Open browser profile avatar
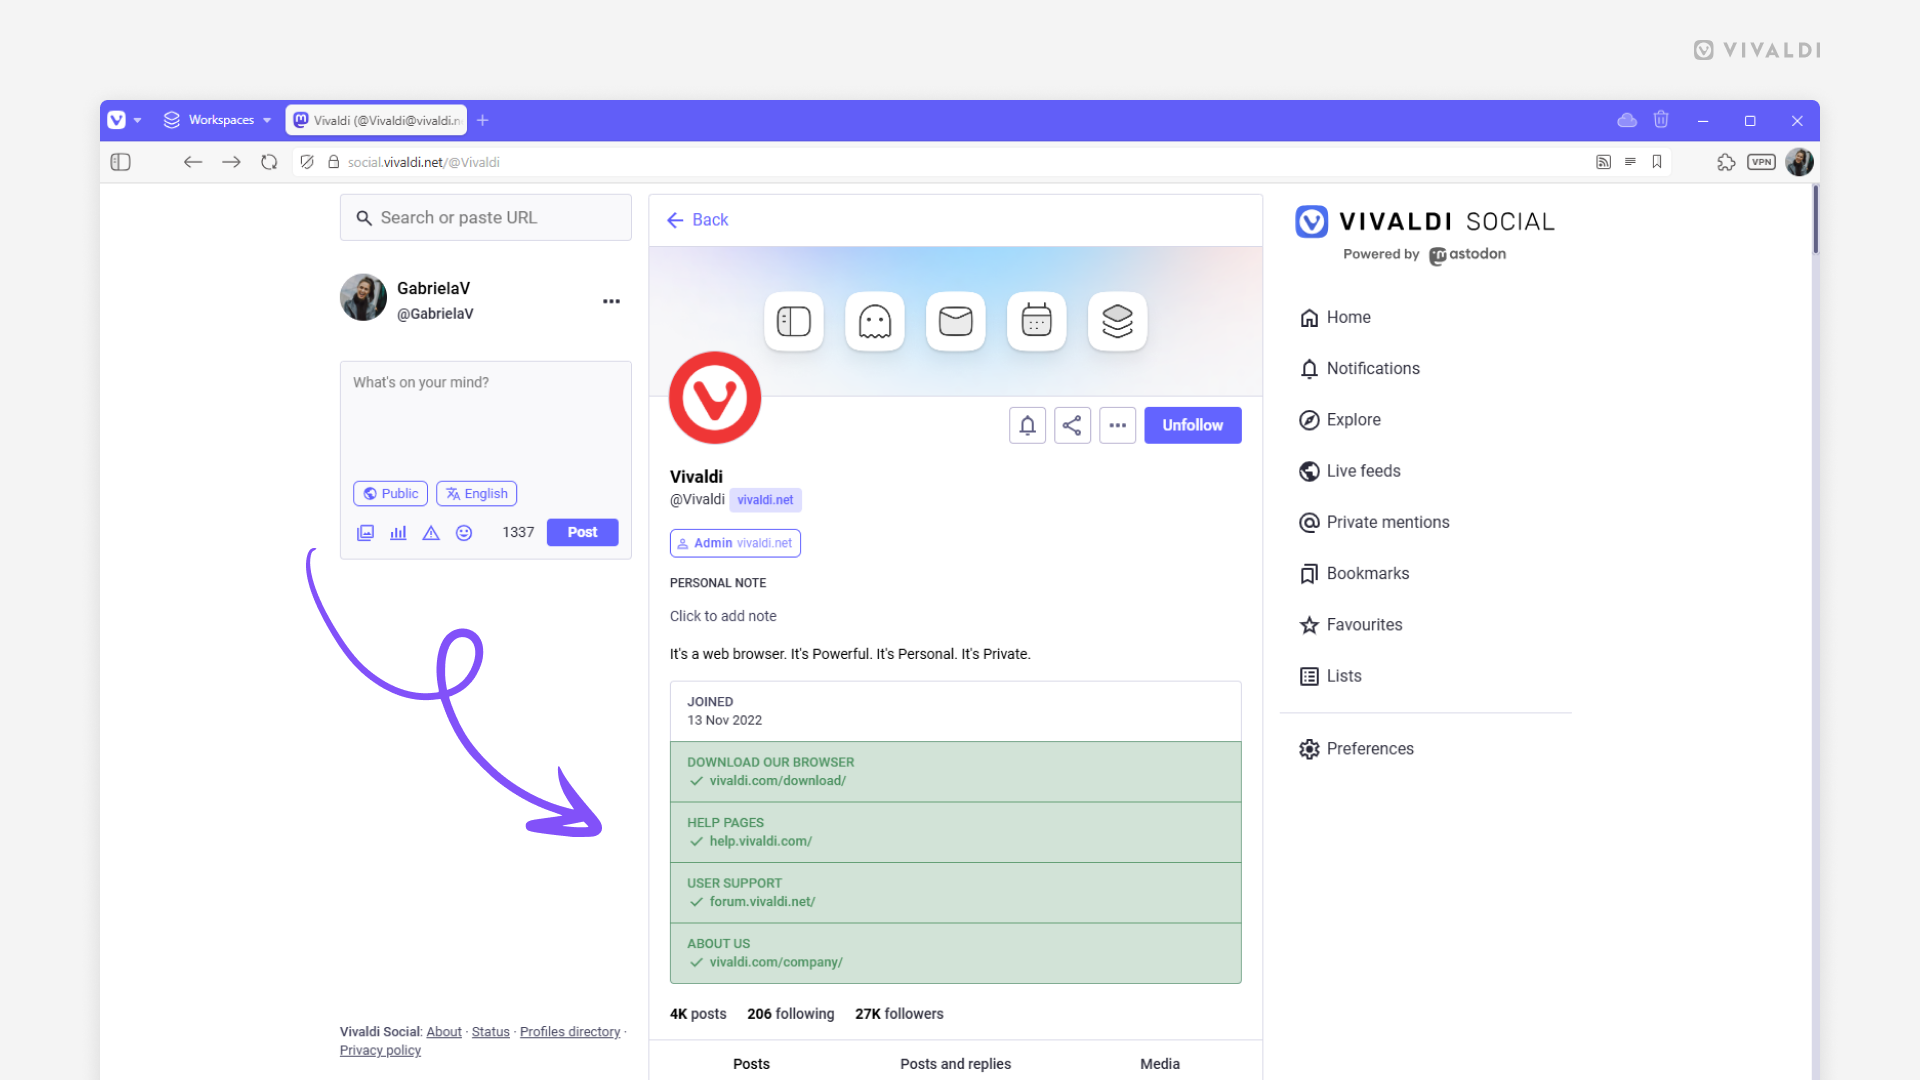 (x=1799, y=162)
